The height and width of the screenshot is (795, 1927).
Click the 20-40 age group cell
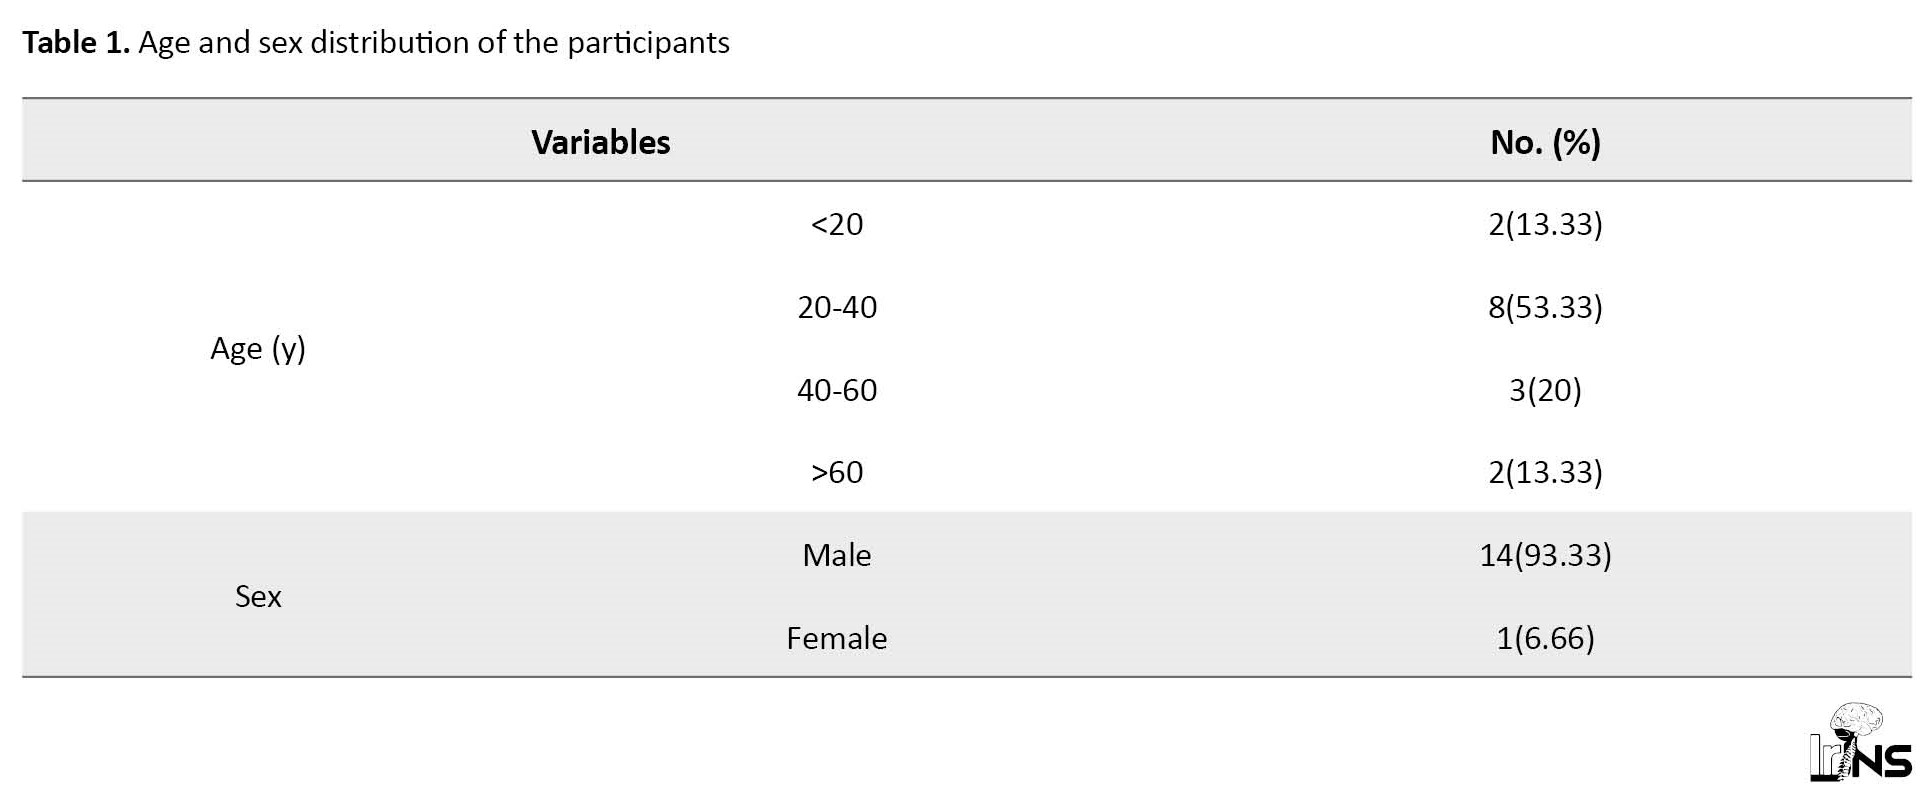coord(837,307)
